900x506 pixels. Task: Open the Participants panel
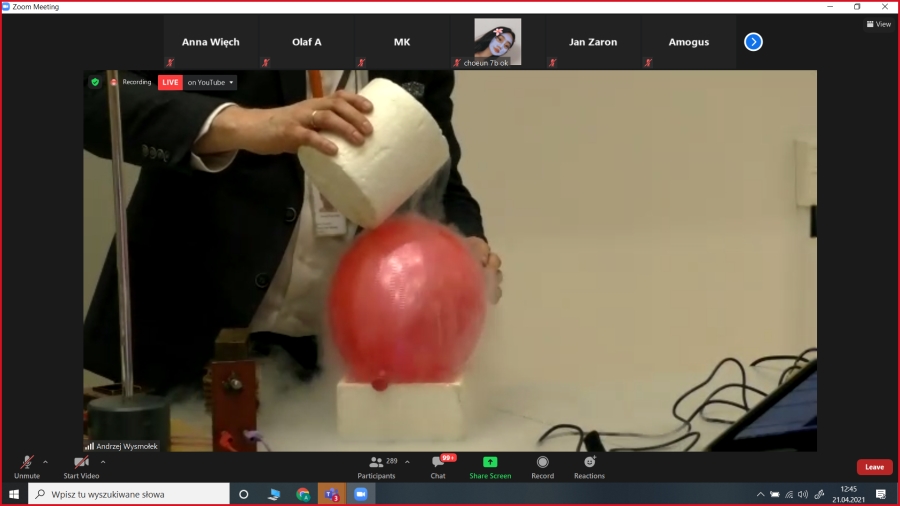[376, 466]
